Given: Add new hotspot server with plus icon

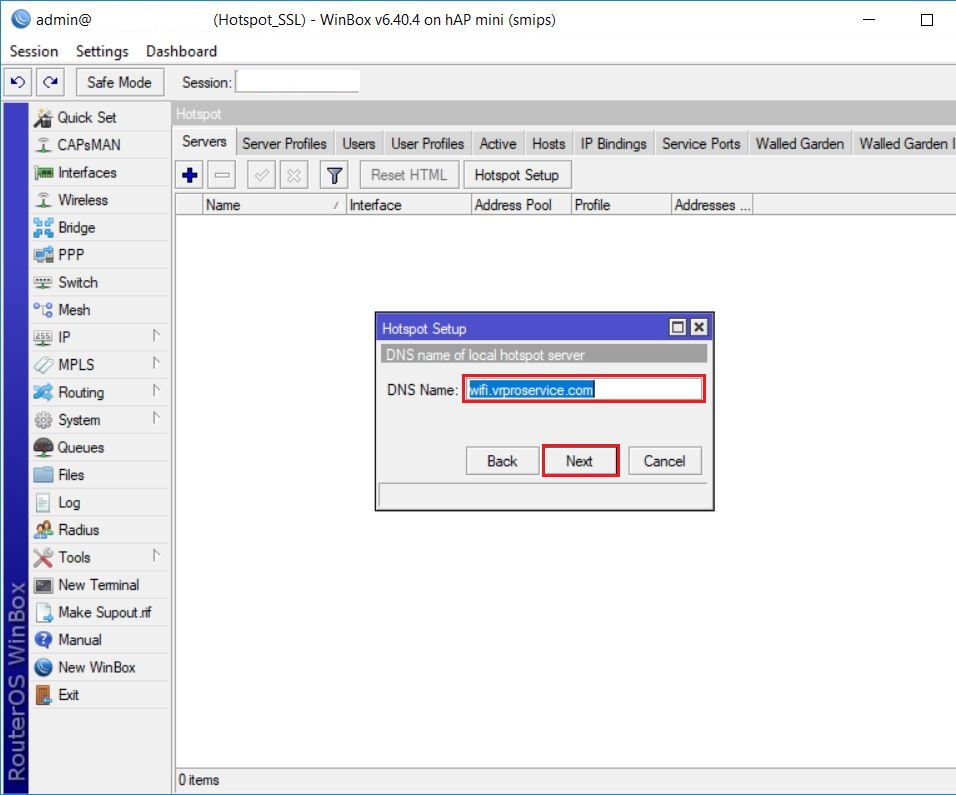Looking at the screenshot, I should pos(190,176).
